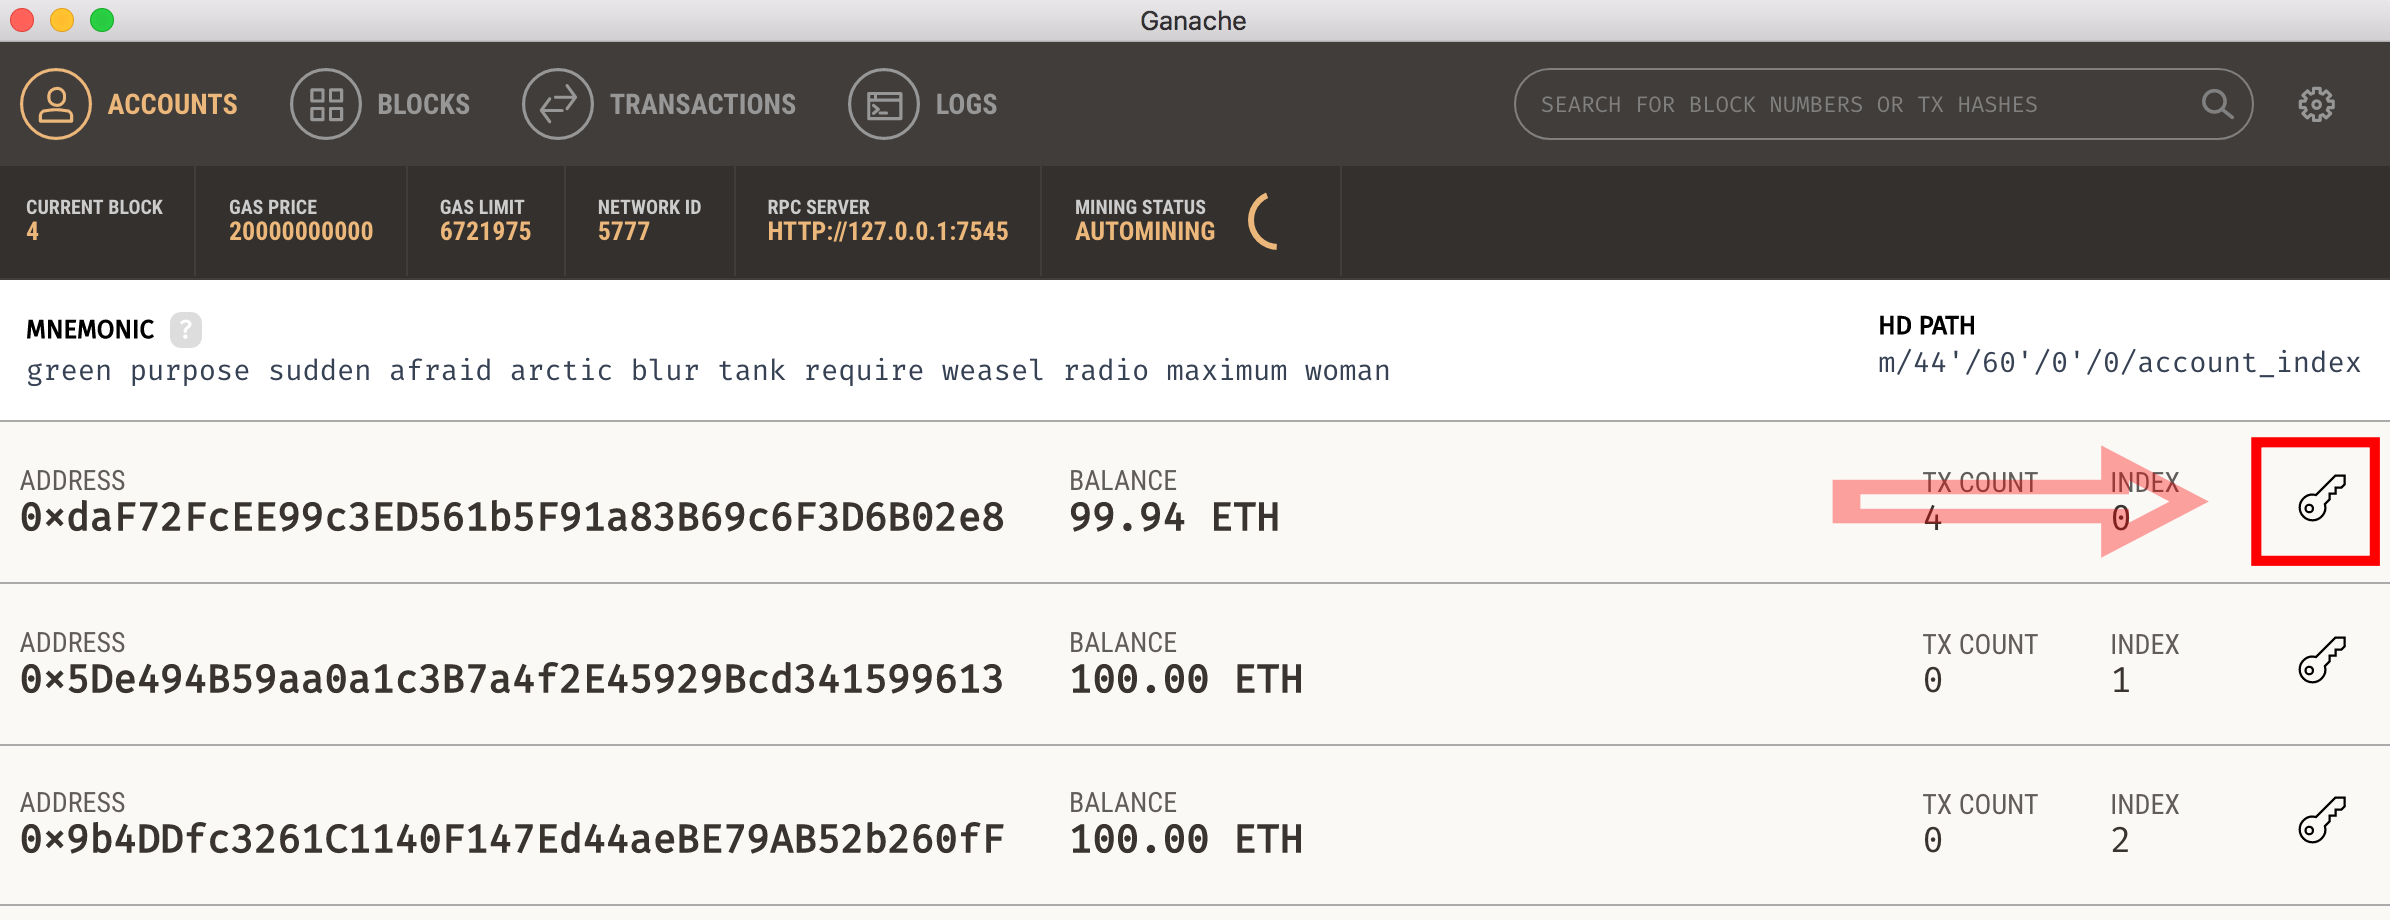2390x920 pixels.
Task: Click the Ganache window title
Action: 1193,21
